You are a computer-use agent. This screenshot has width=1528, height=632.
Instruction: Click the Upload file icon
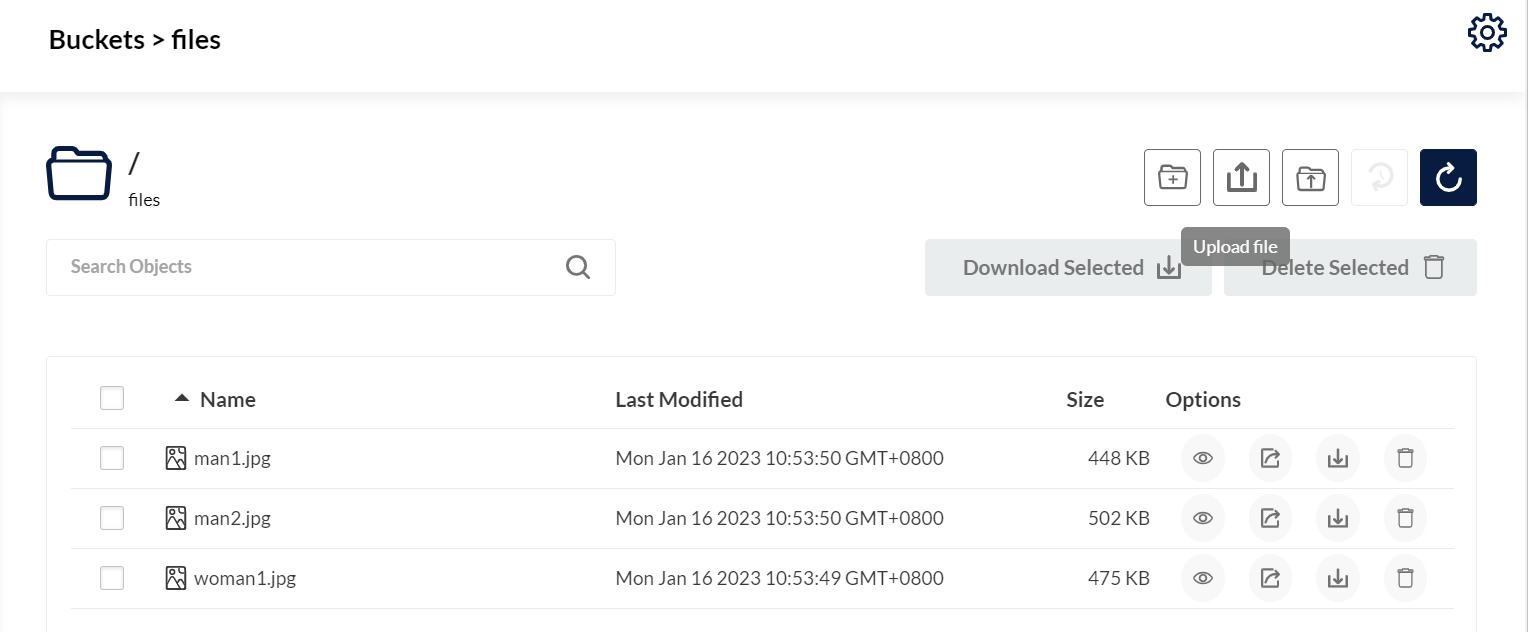point(1241,178)
